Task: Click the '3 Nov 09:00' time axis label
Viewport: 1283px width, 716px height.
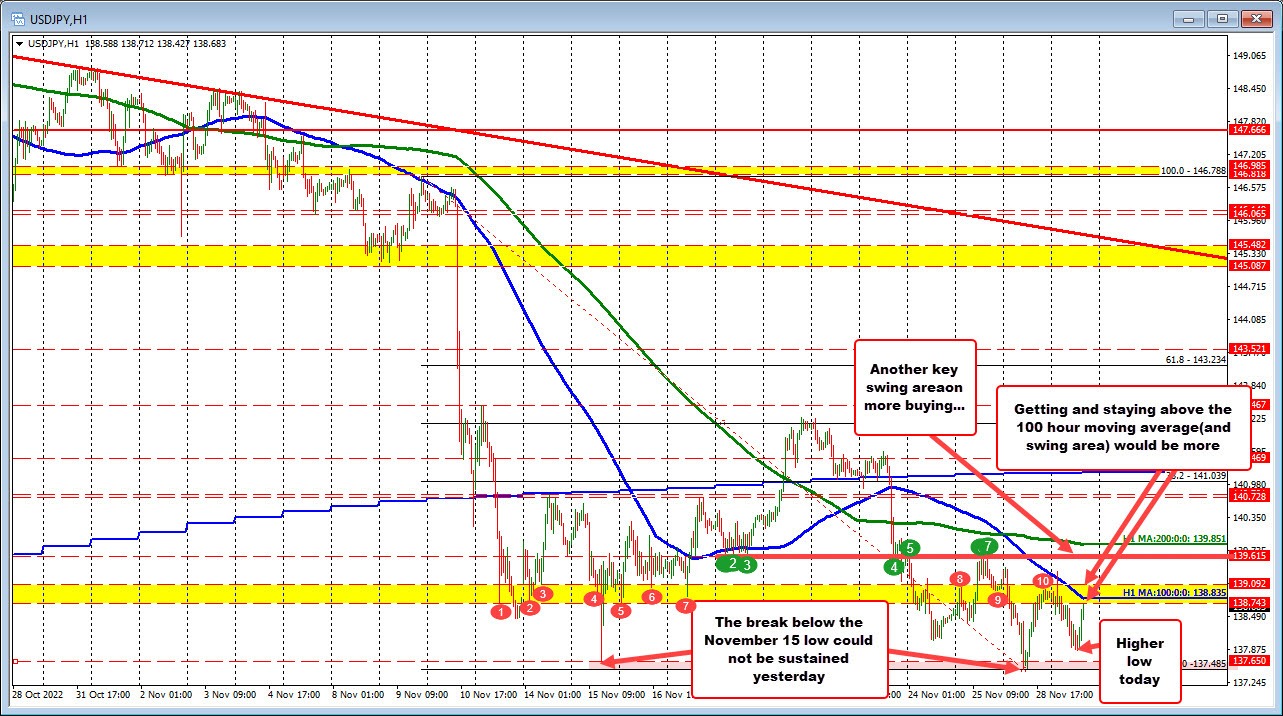Action: 229,693
